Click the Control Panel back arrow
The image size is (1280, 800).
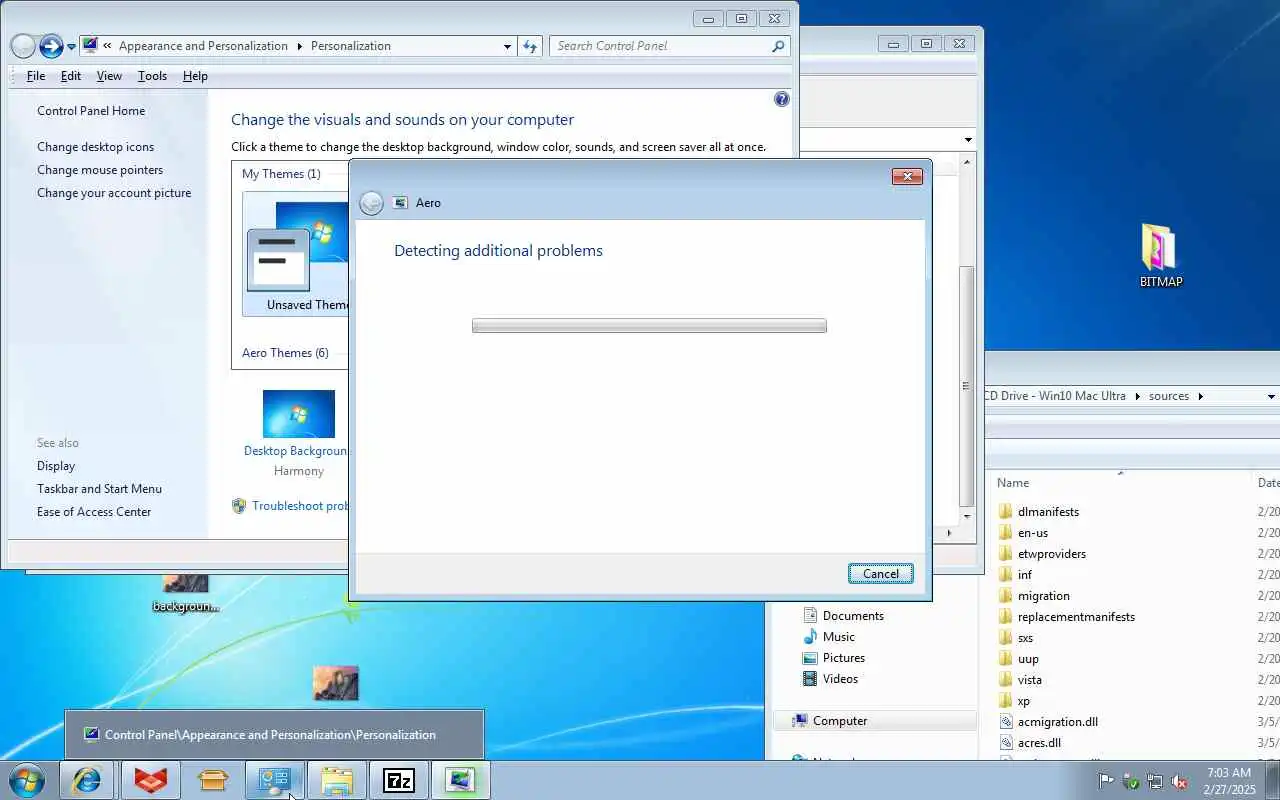click(23, 46)
